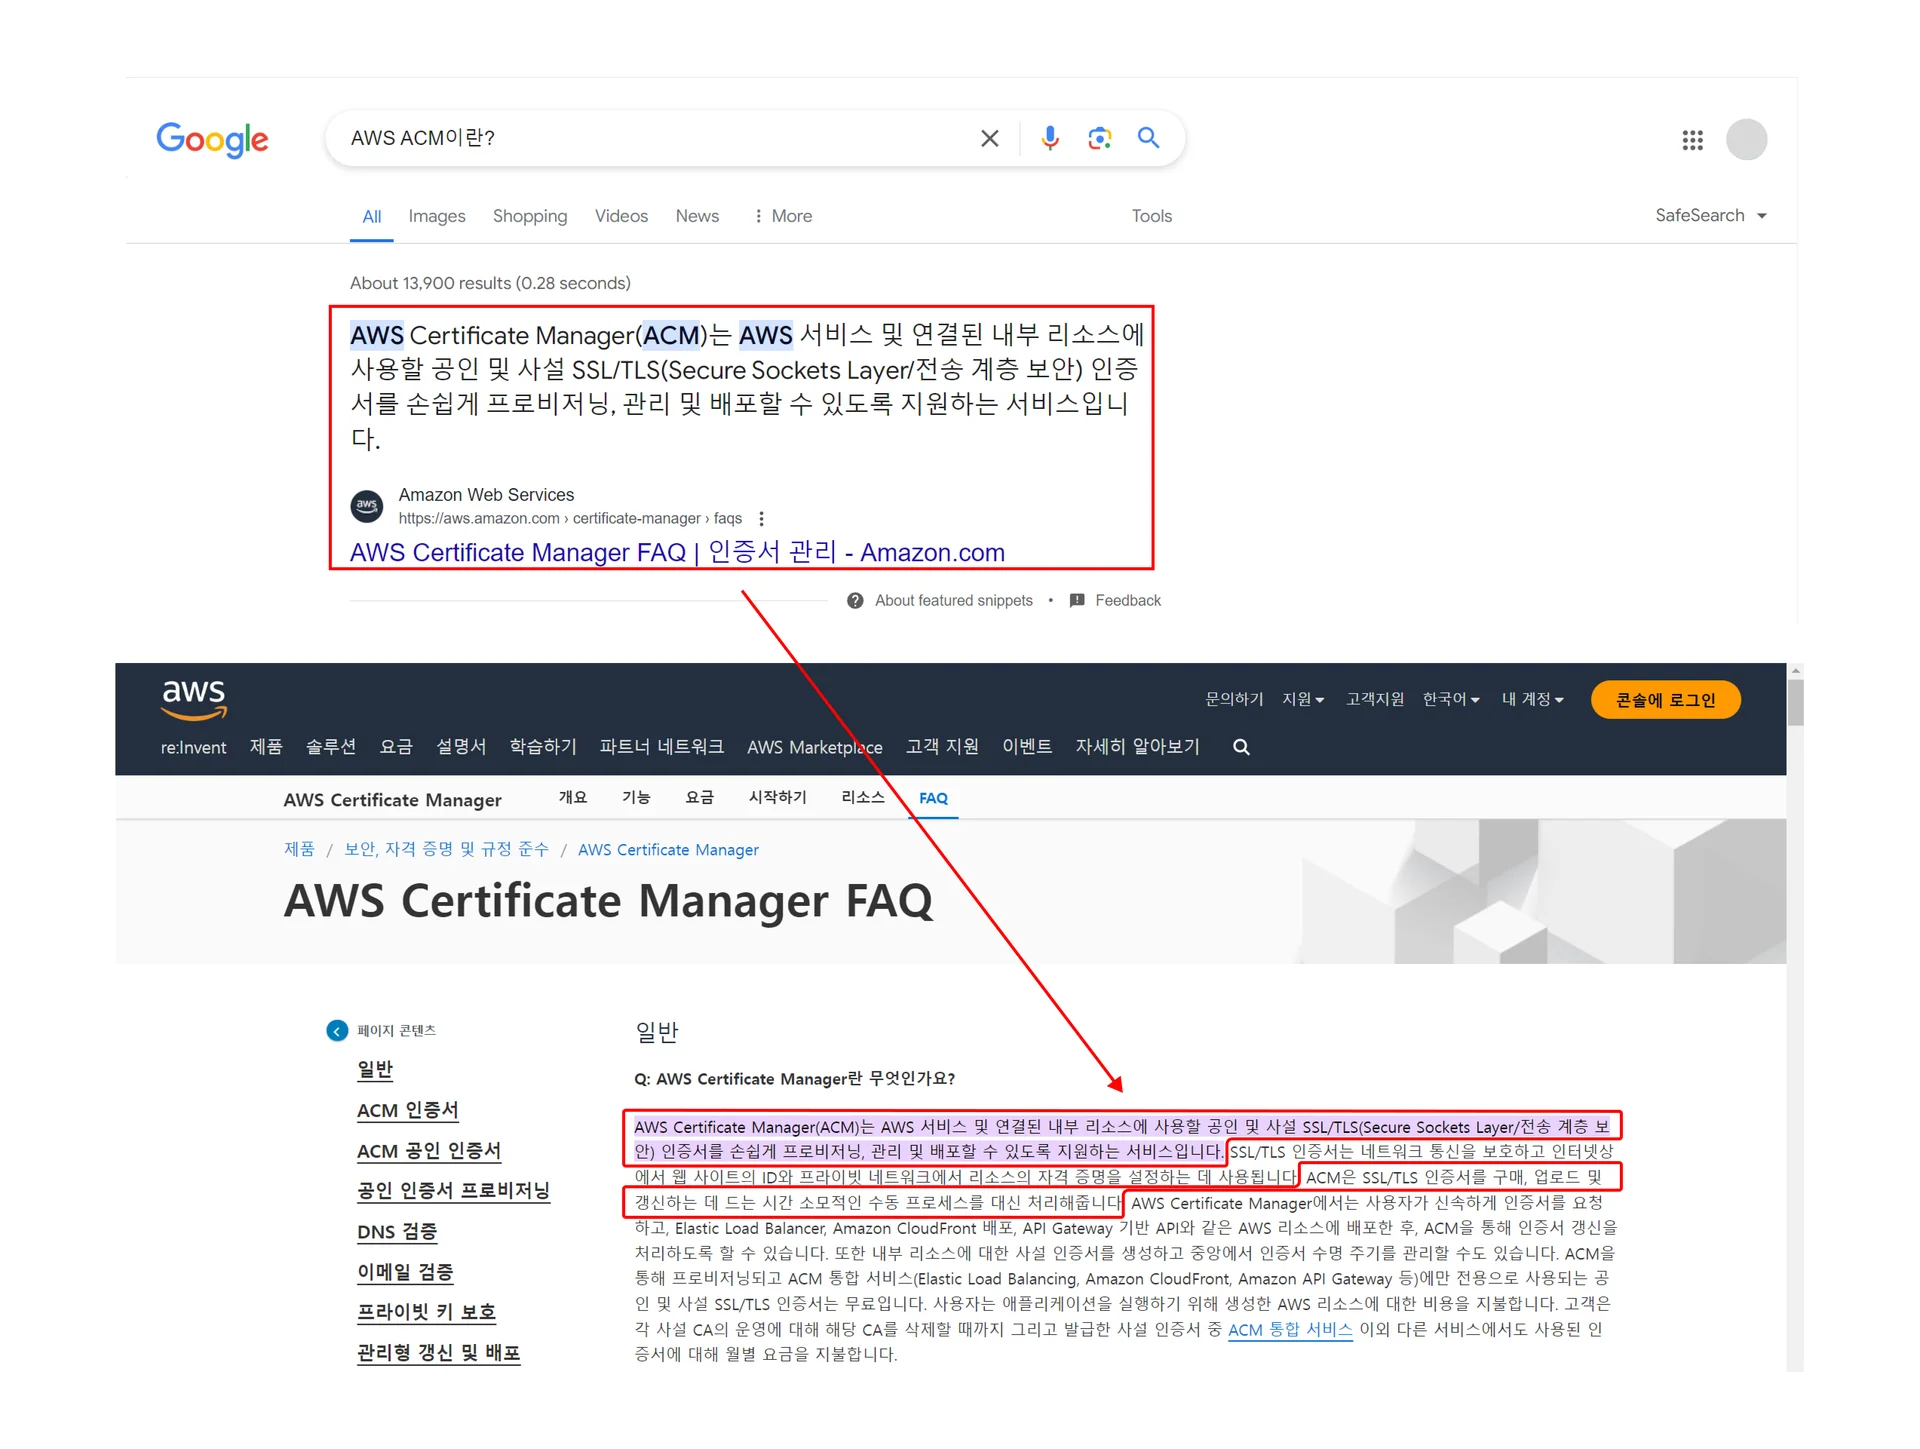Expand the 내 계정 account dropdown
Image resolution: width=1920 pixels, height=1449 pixels.
click(x=1531, y=699)
